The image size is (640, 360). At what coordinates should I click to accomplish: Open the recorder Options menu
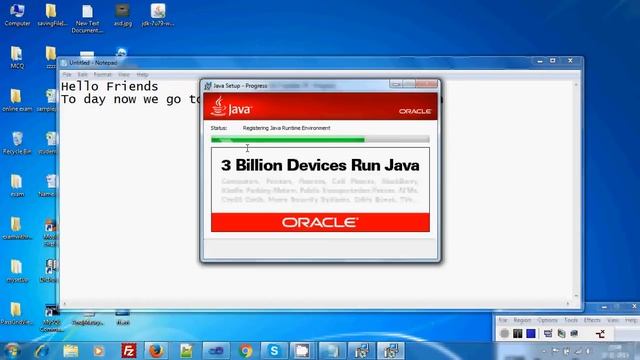547,320
